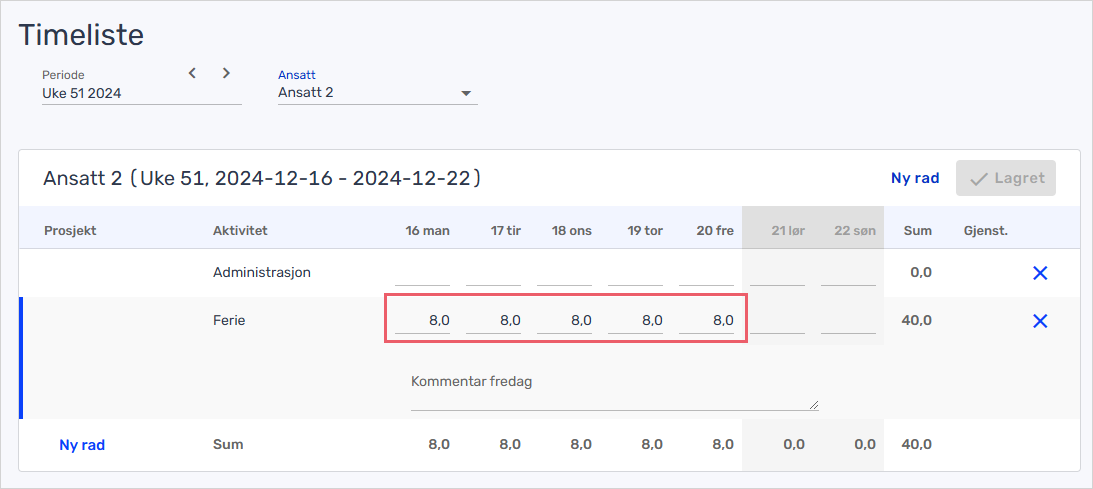Delete the Ferie row

tap(1039, 321)
